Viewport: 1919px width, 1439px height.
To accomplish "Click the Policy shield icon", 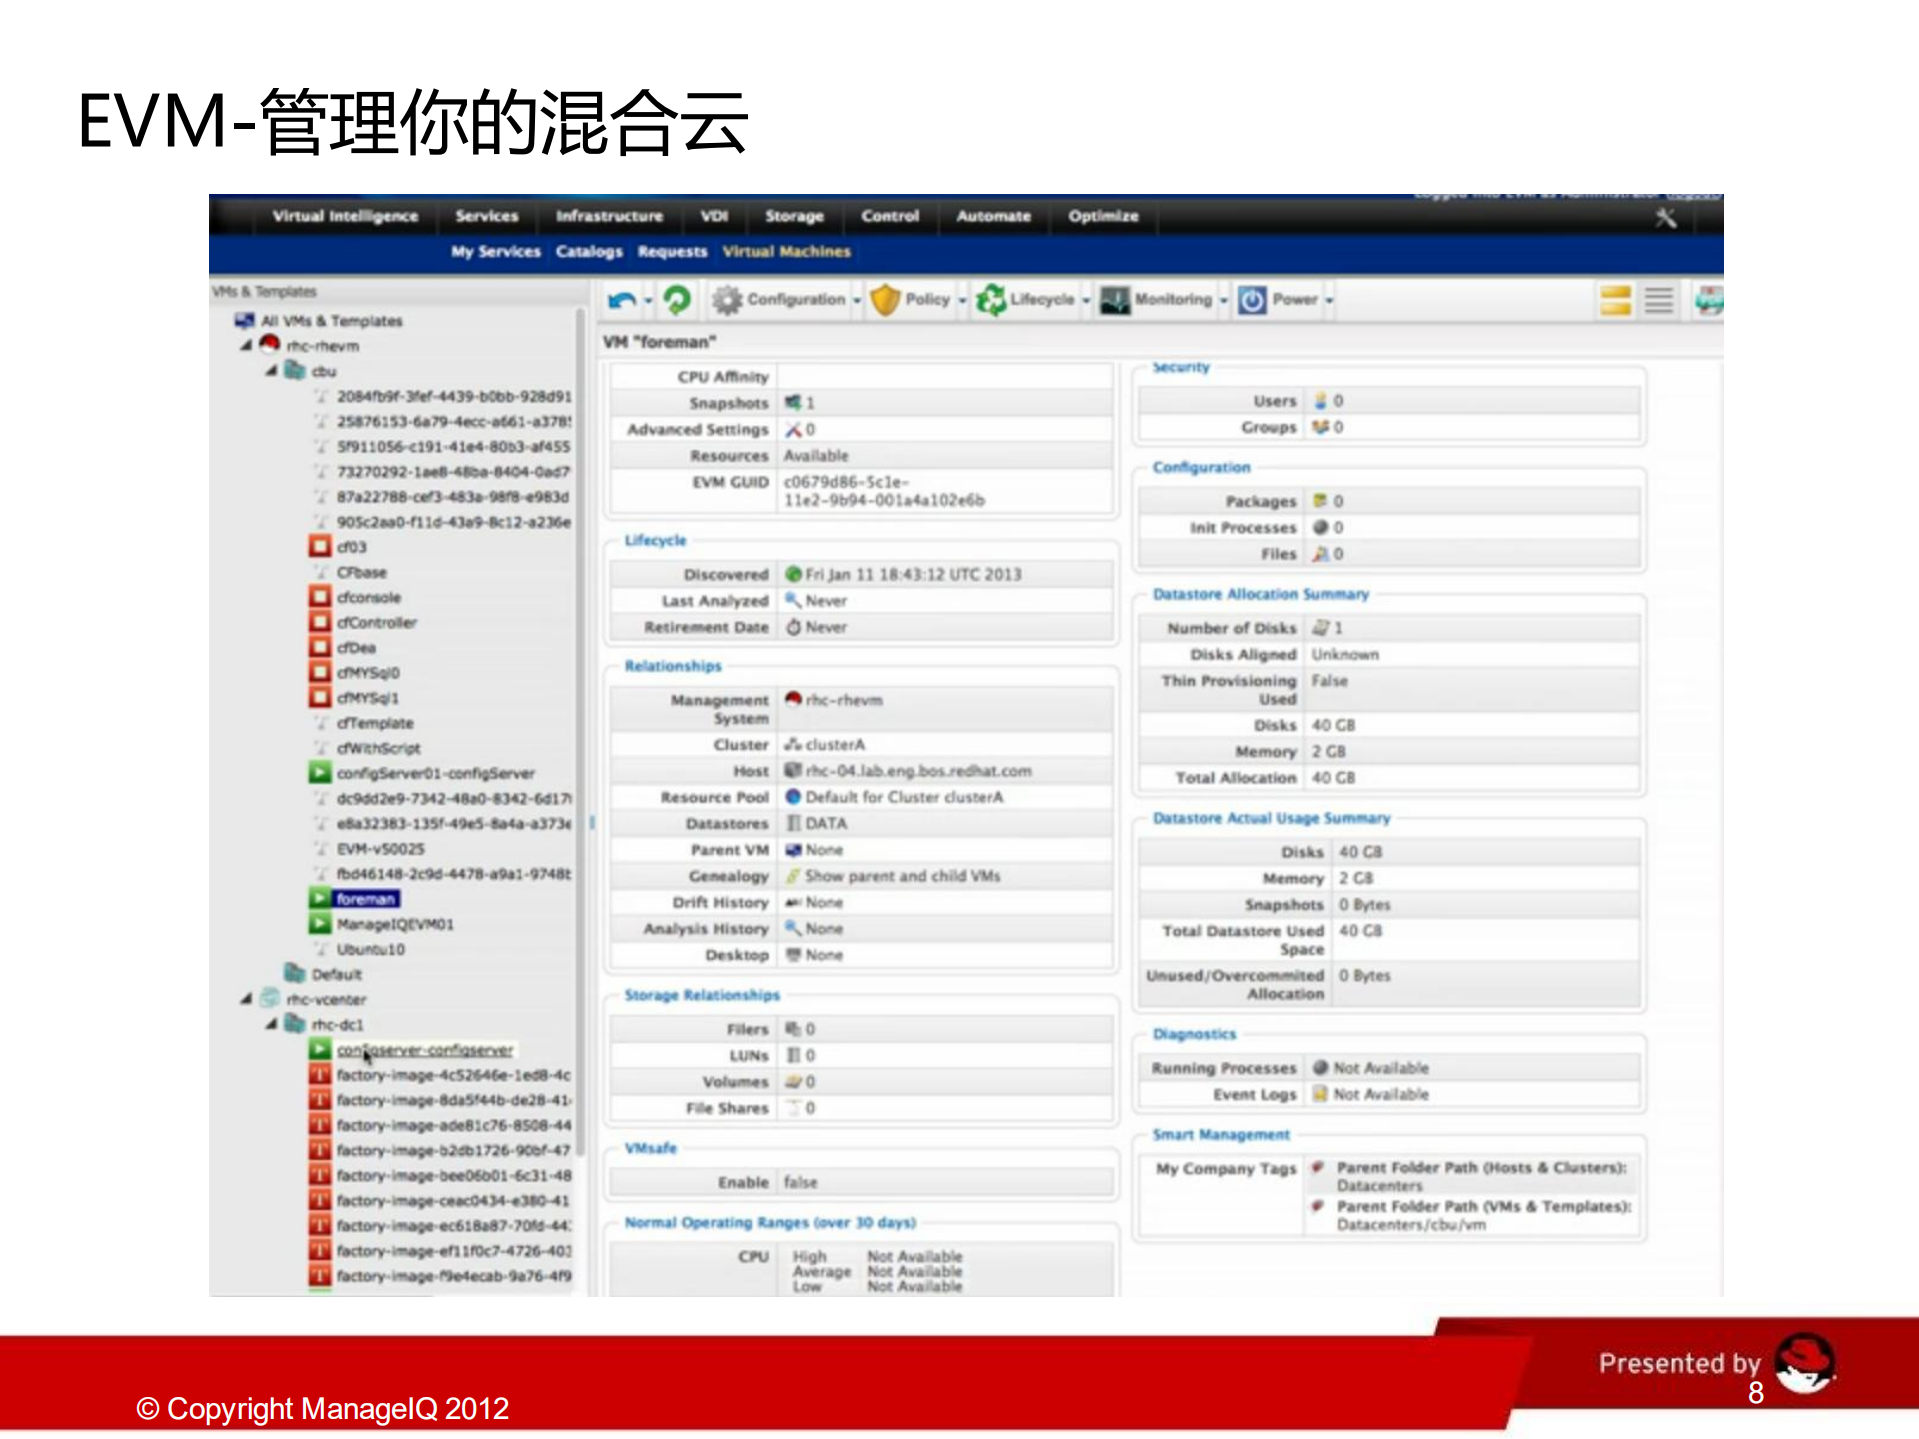I will tap(884, 299).
